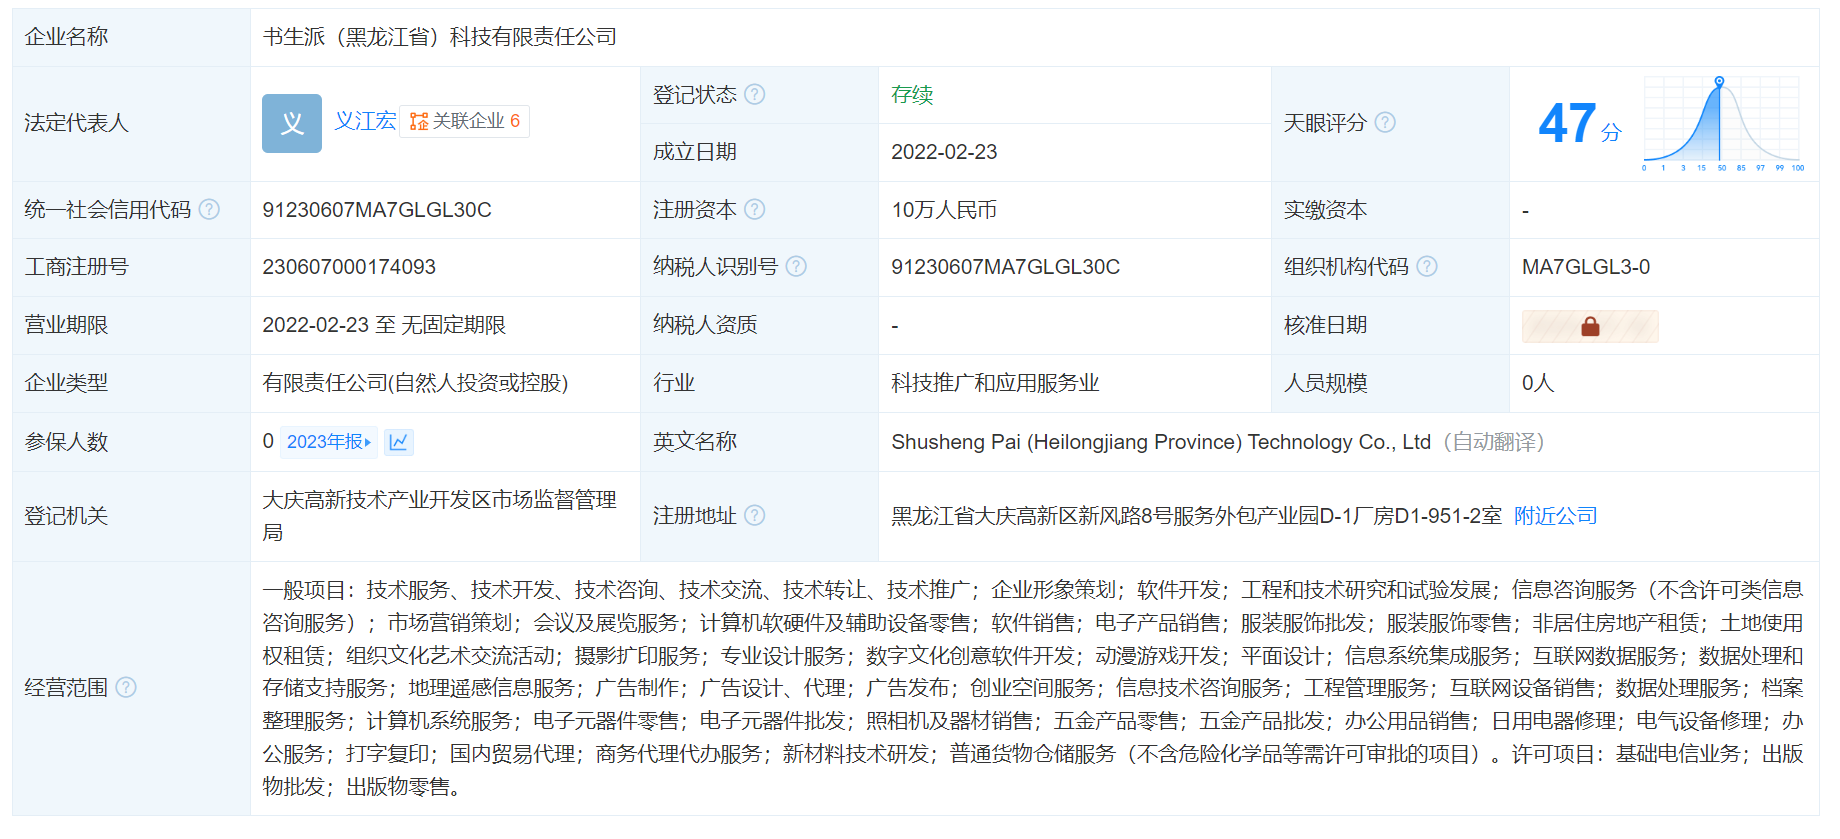Open the 附近公司 nearby companies link
The width and height of the screenshot is (1840, 839).
tap(1555, 516)
